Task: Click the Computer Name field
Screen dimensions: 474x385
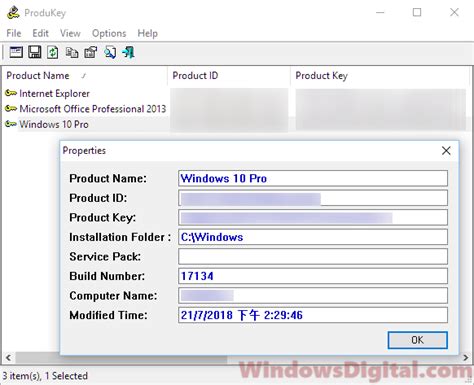Action: pos(313,295)
